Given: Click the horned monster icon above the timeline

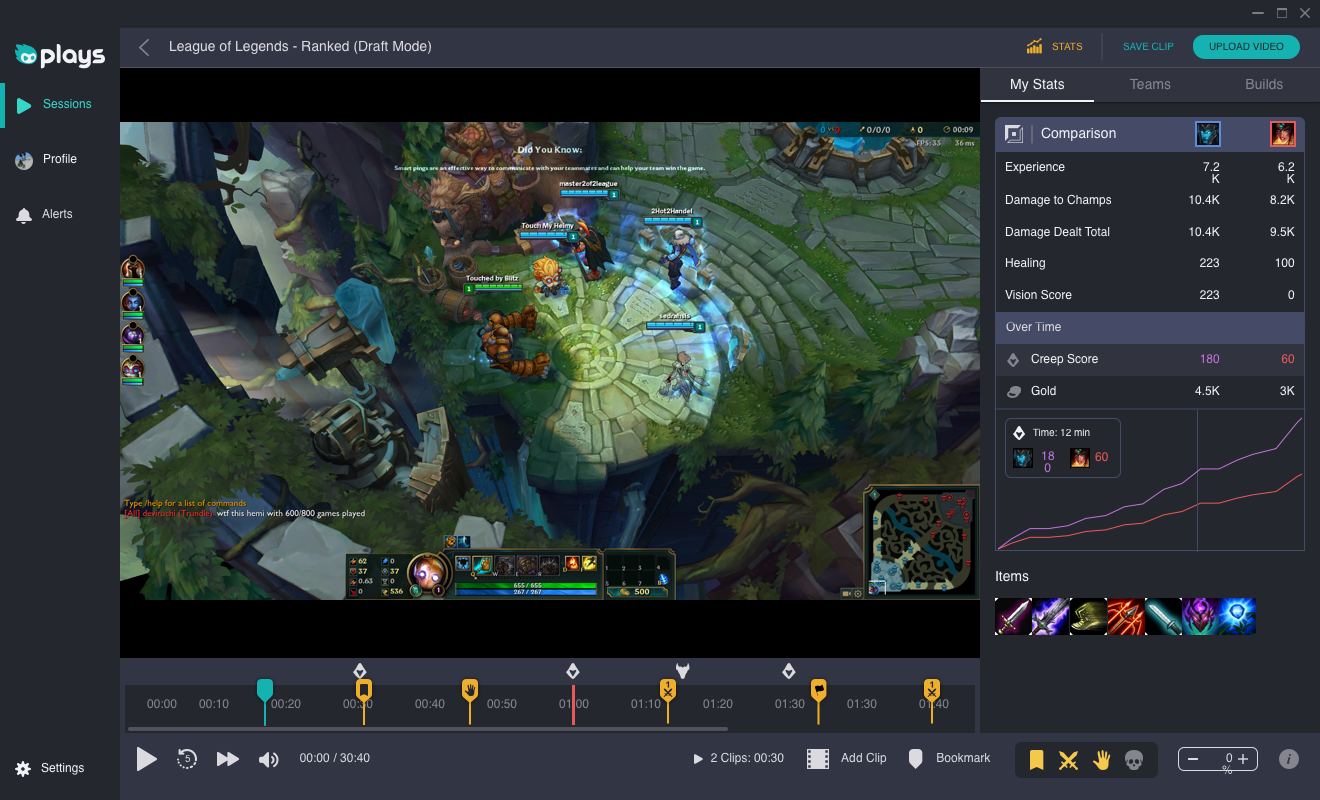Looking at the screenshot, I should (x=683, y=670).
